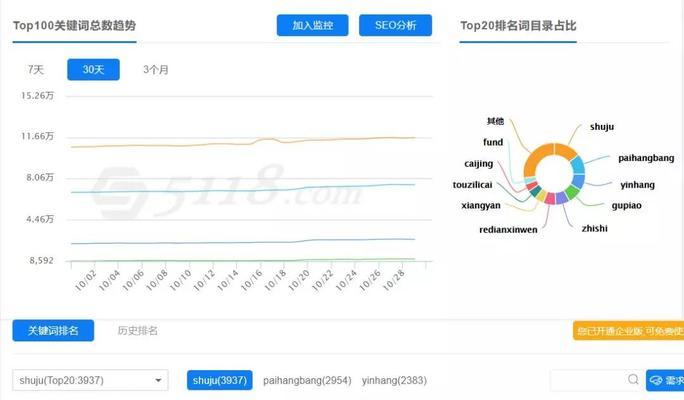Screen dimensions: 684x400
Task: Click the fund chart label
Action: [493, 142]
